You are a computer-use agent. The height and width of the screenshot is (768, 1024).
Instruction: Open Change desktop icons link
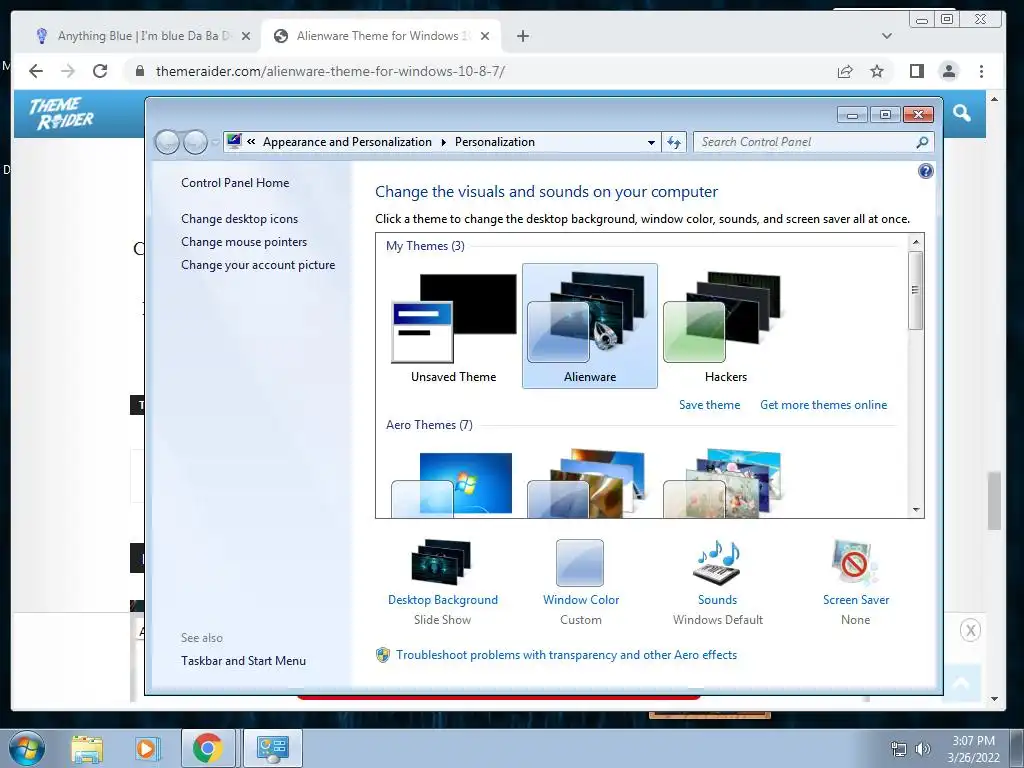(x=240, y=219)
